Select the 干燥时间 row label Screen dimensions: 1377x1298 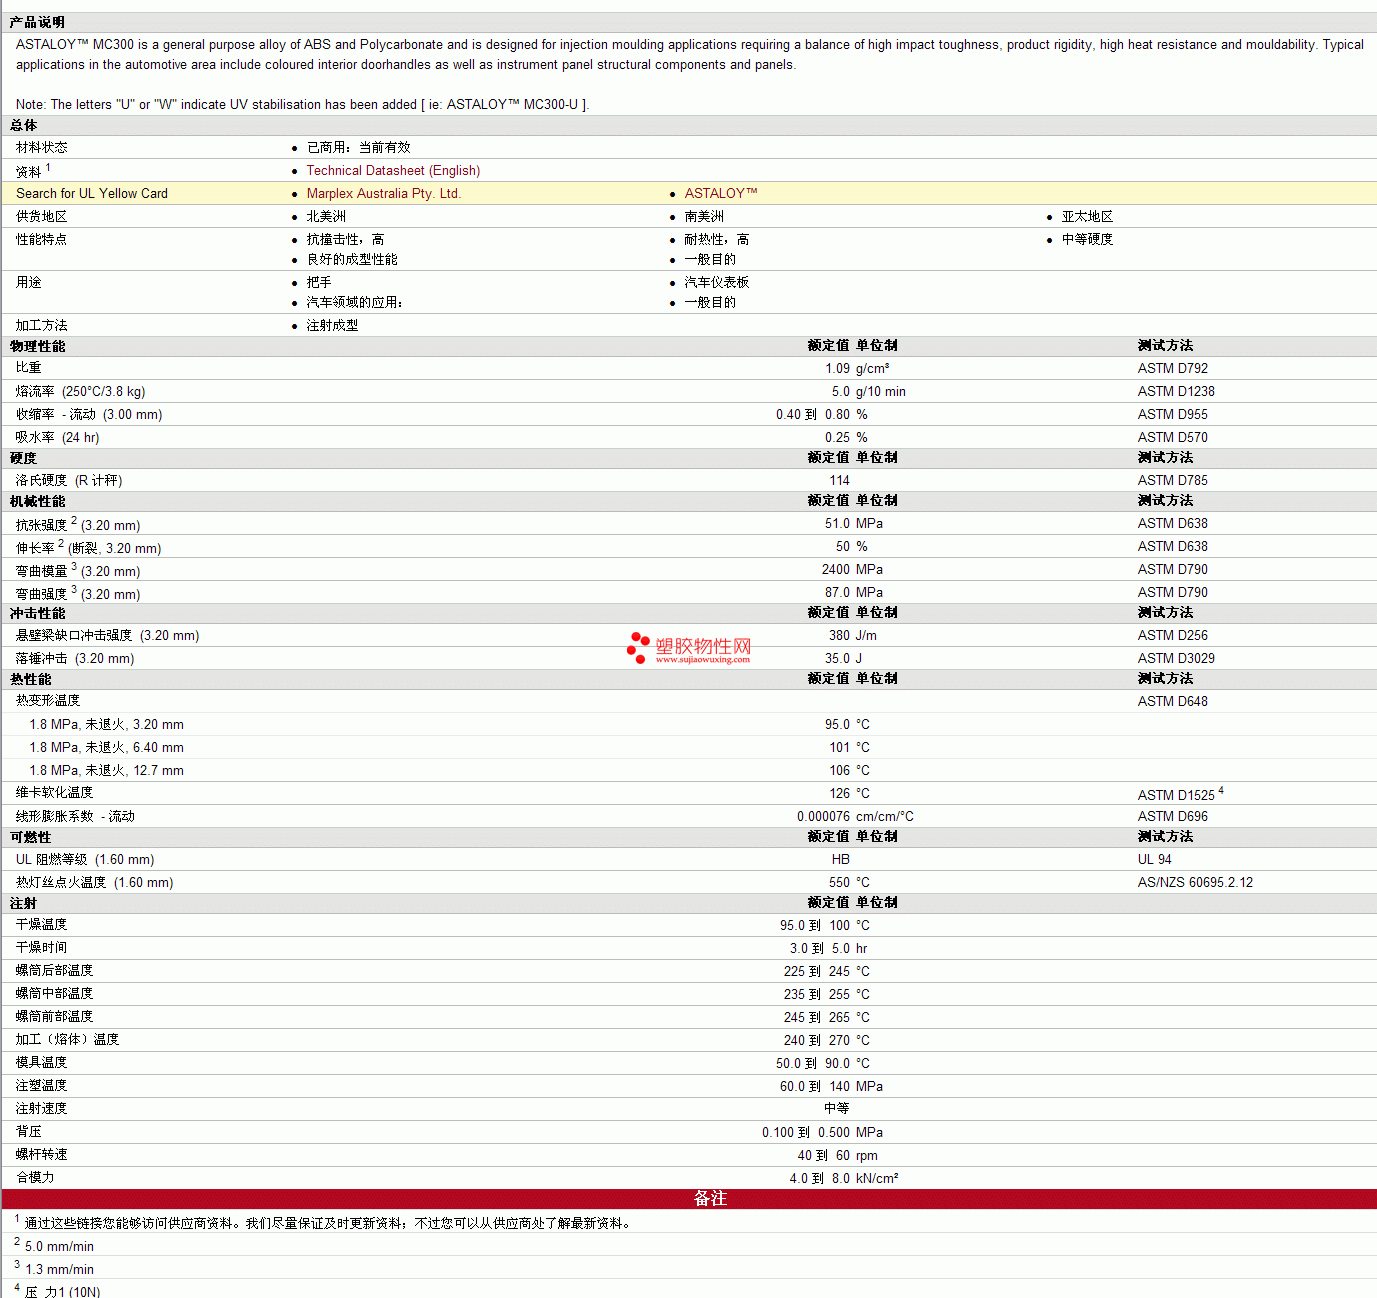tap(42, 948)
